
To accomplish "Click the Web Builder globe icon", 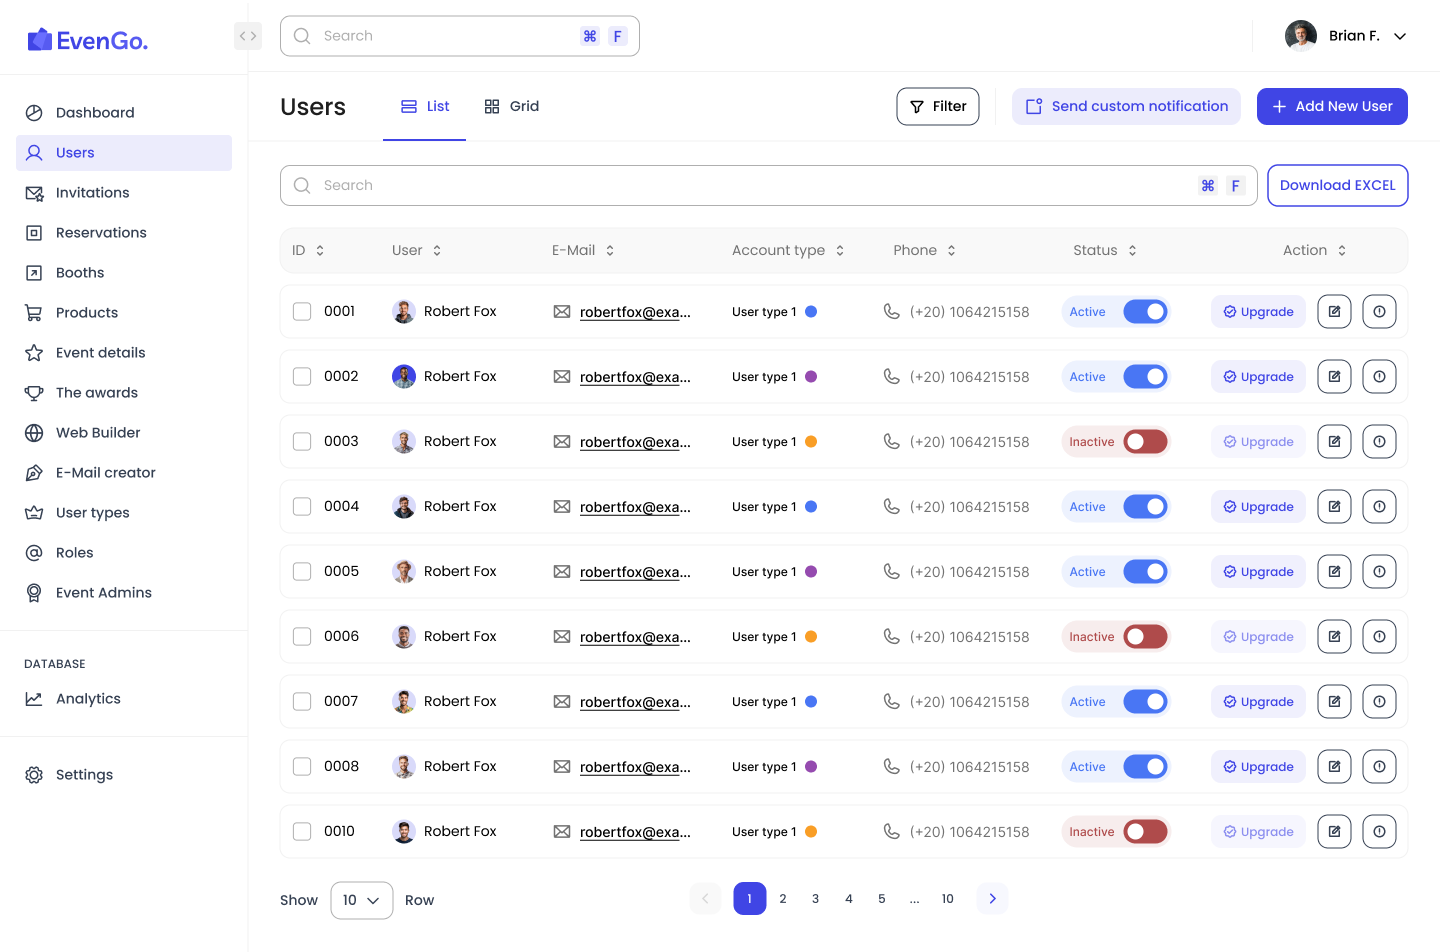I will pyautogui.click(x=34, y=433).
